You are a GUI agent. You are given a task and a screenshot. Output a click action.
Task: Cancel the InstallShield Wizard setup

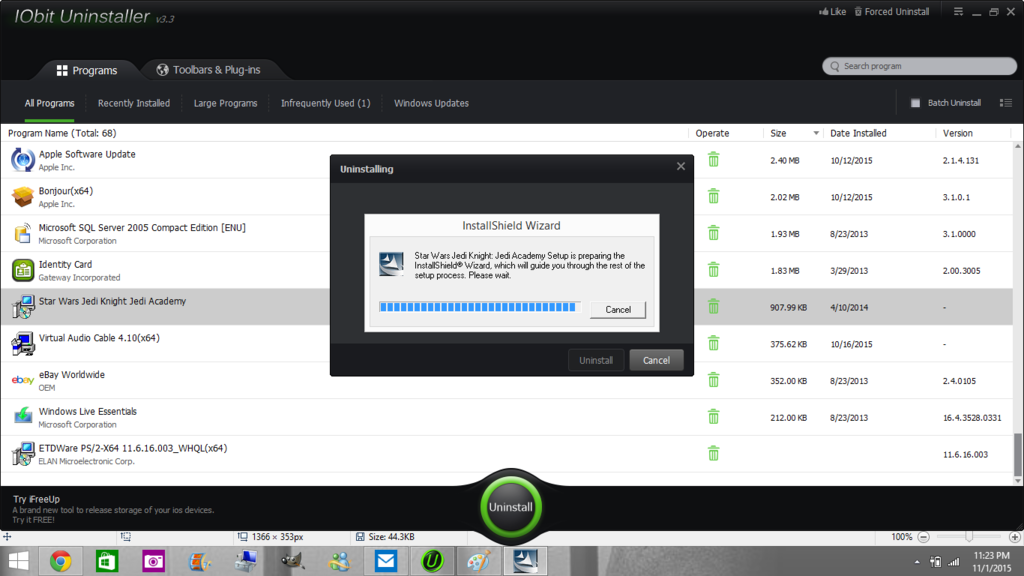618,310
